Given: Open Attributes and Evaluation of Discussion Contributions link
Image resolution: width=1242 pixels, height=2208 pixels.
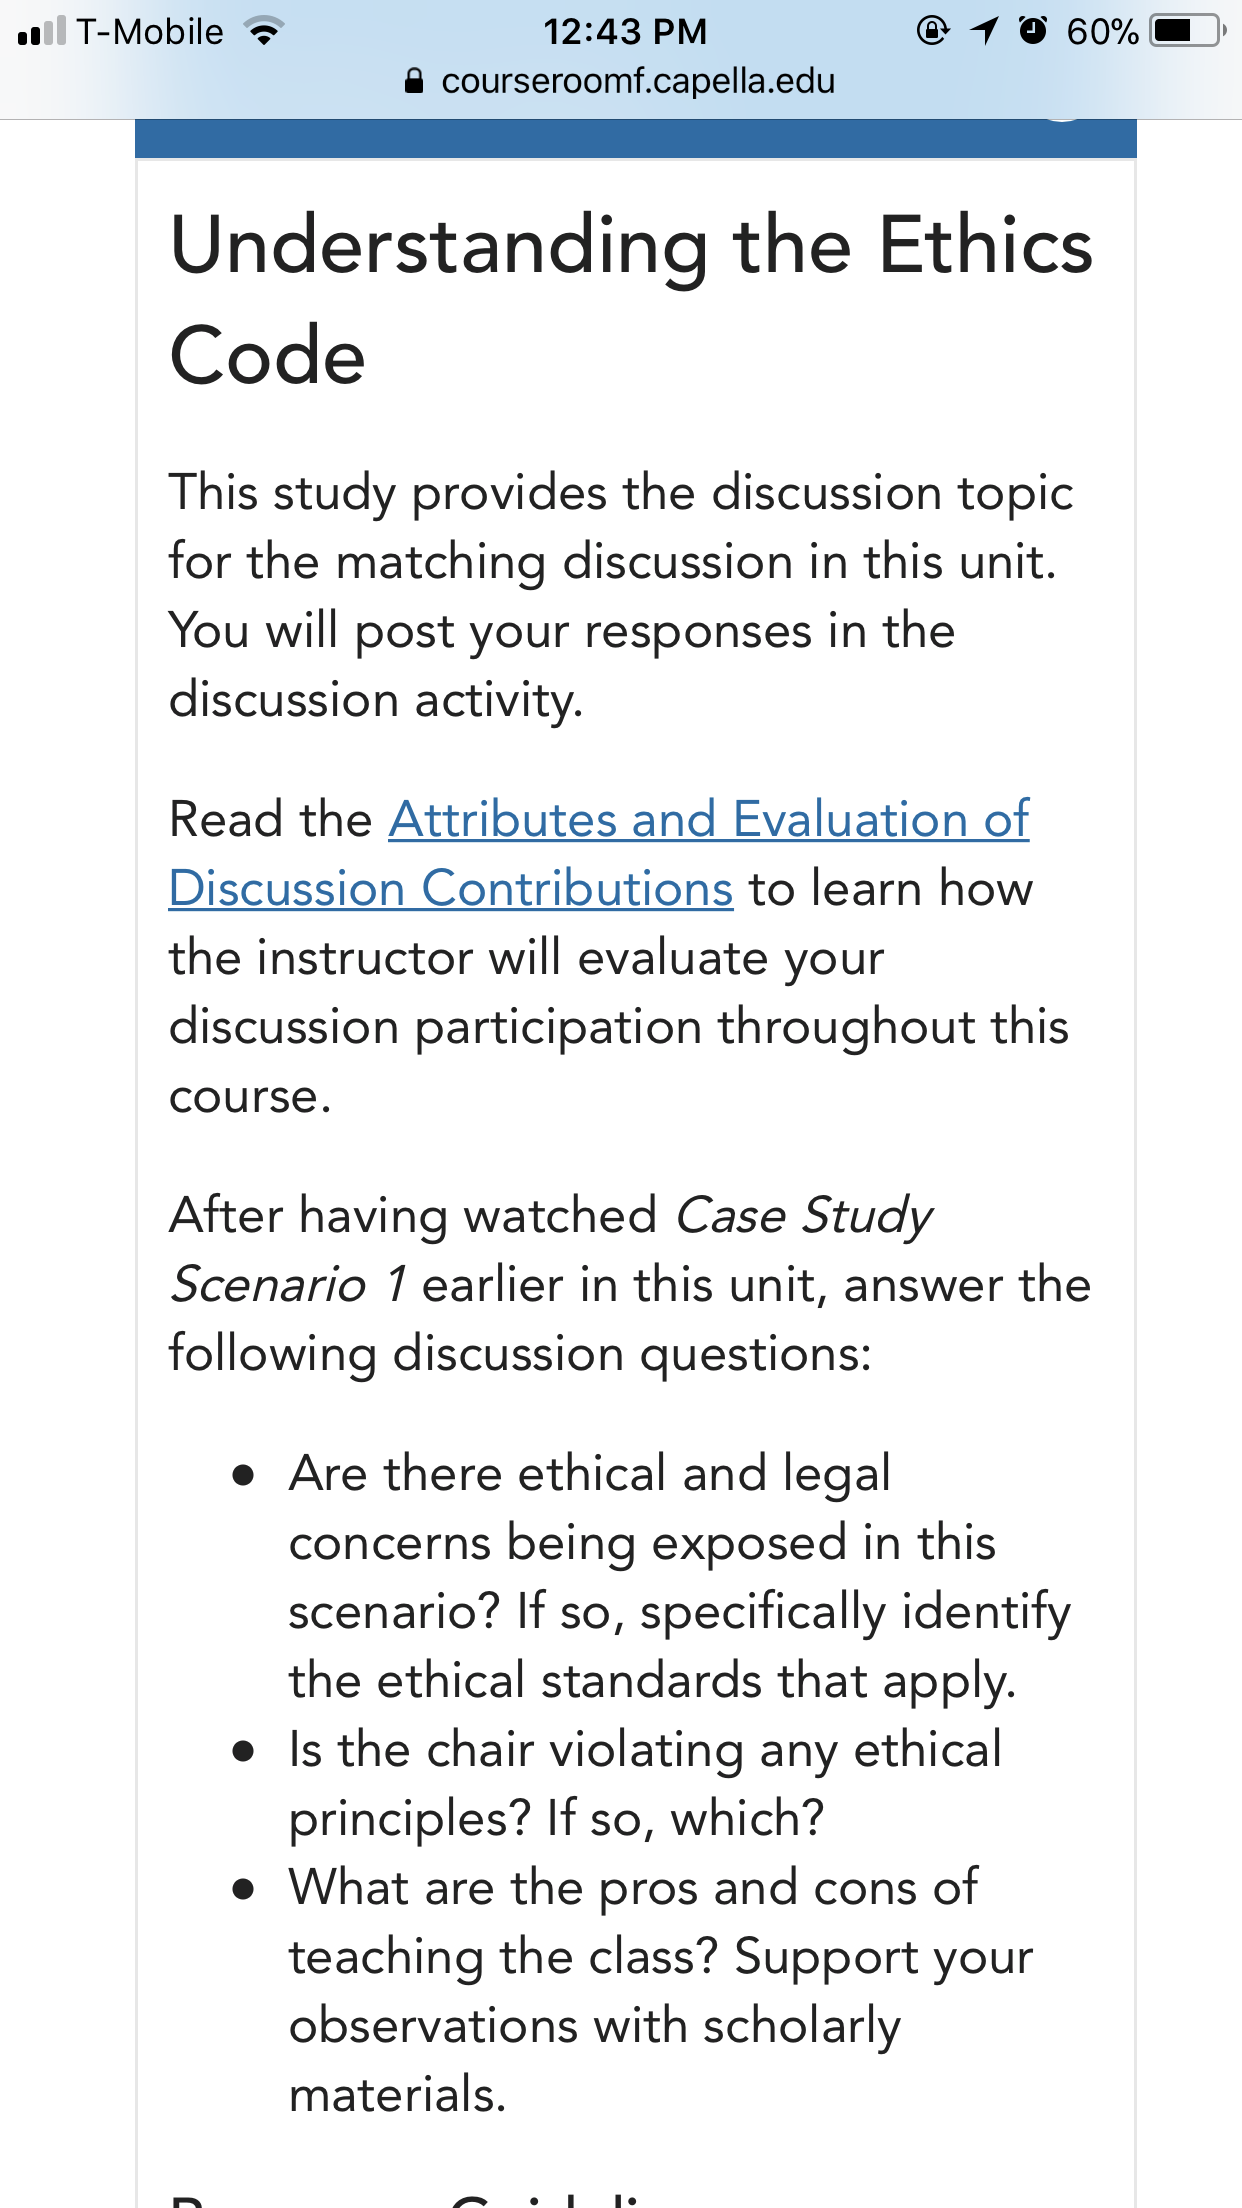Looking at the screenshot, I should [x=599, y=854].
